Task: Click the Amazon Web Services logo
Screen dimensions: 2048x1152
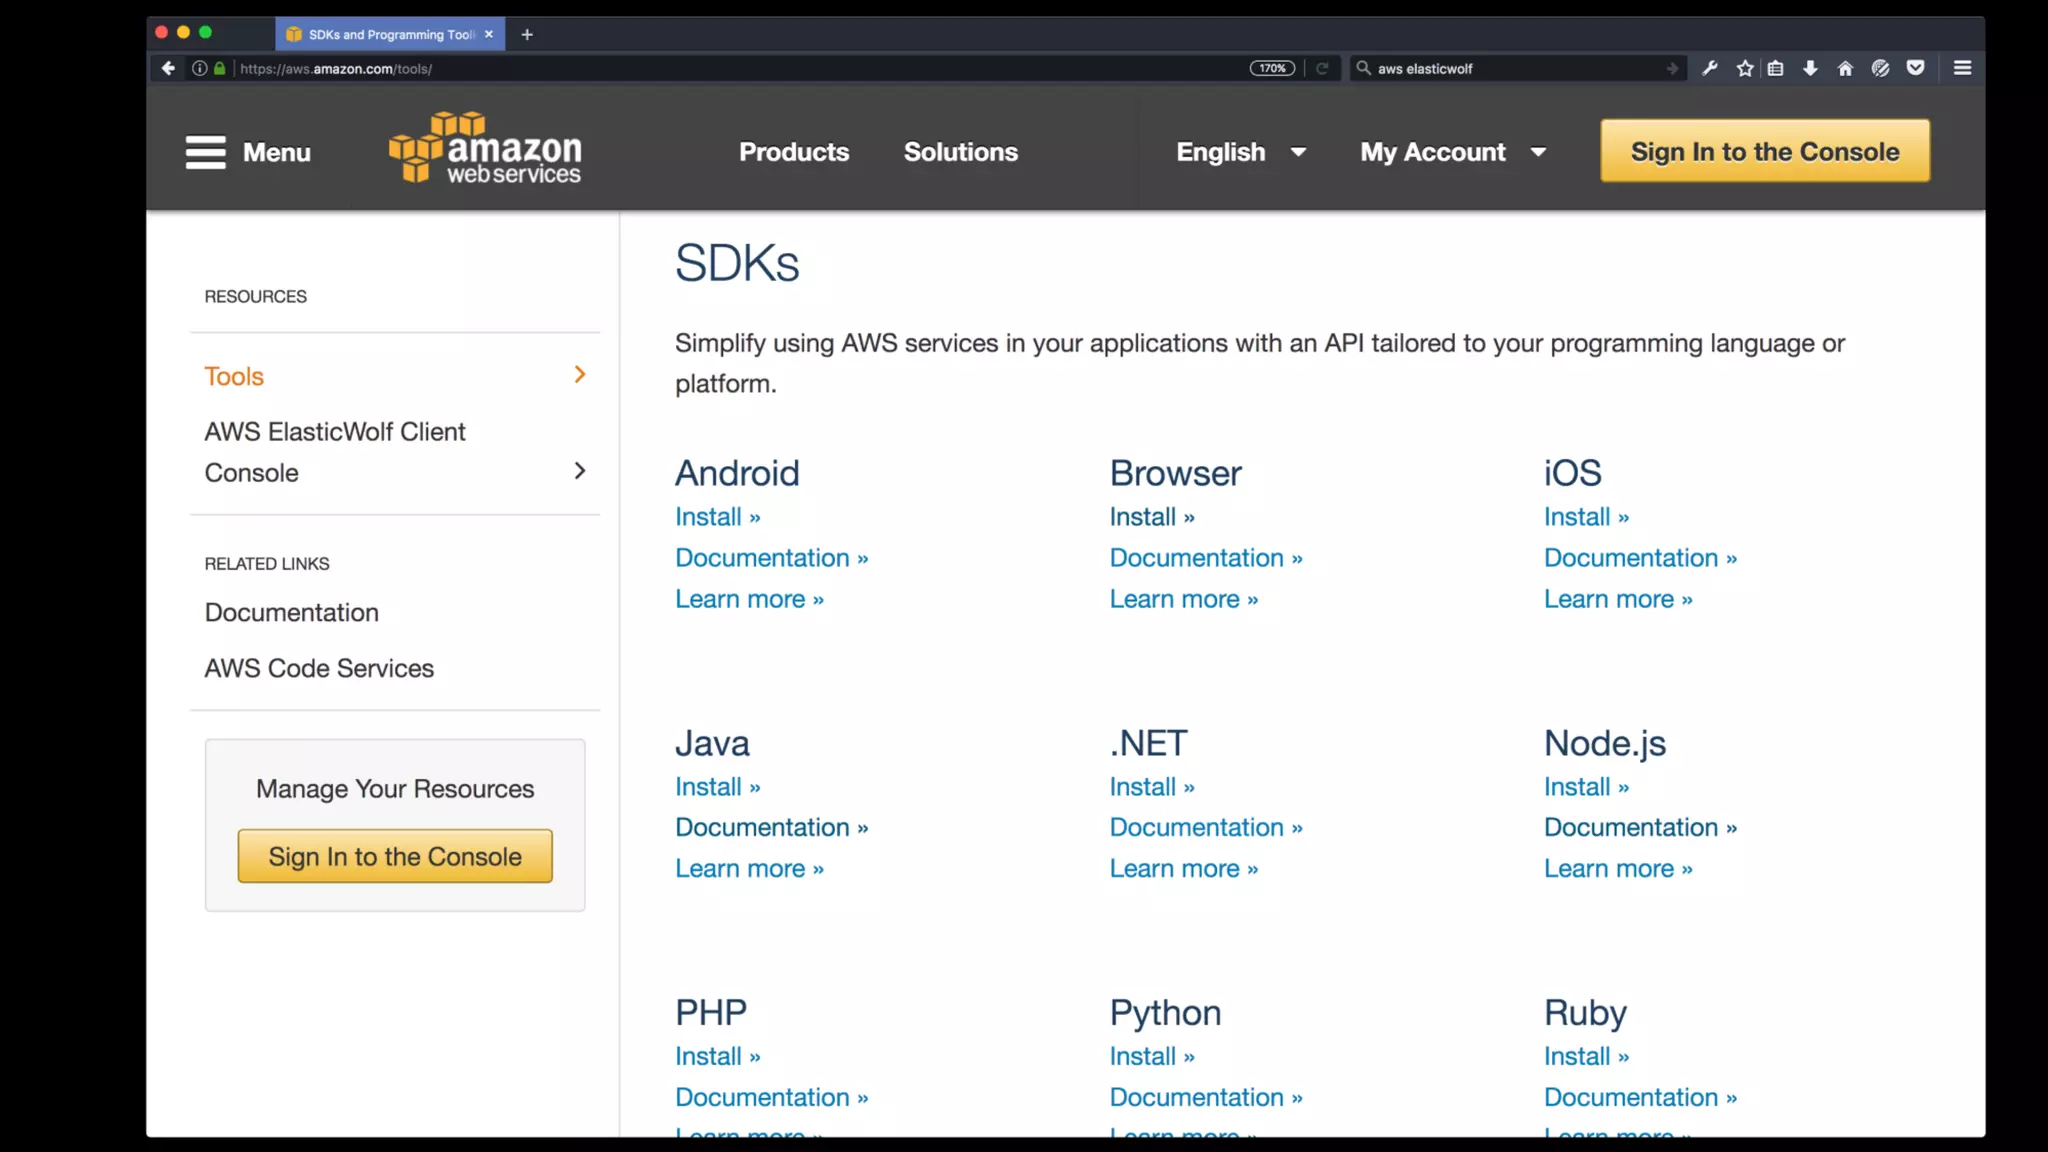Action: click(485, 148)
